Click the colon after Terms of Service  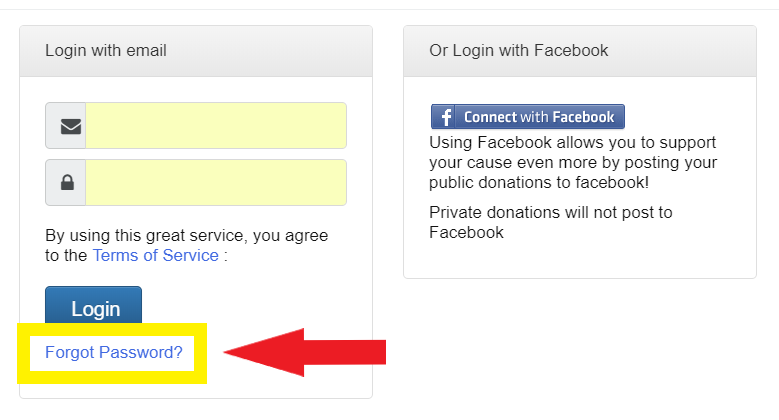pos(226,256)
